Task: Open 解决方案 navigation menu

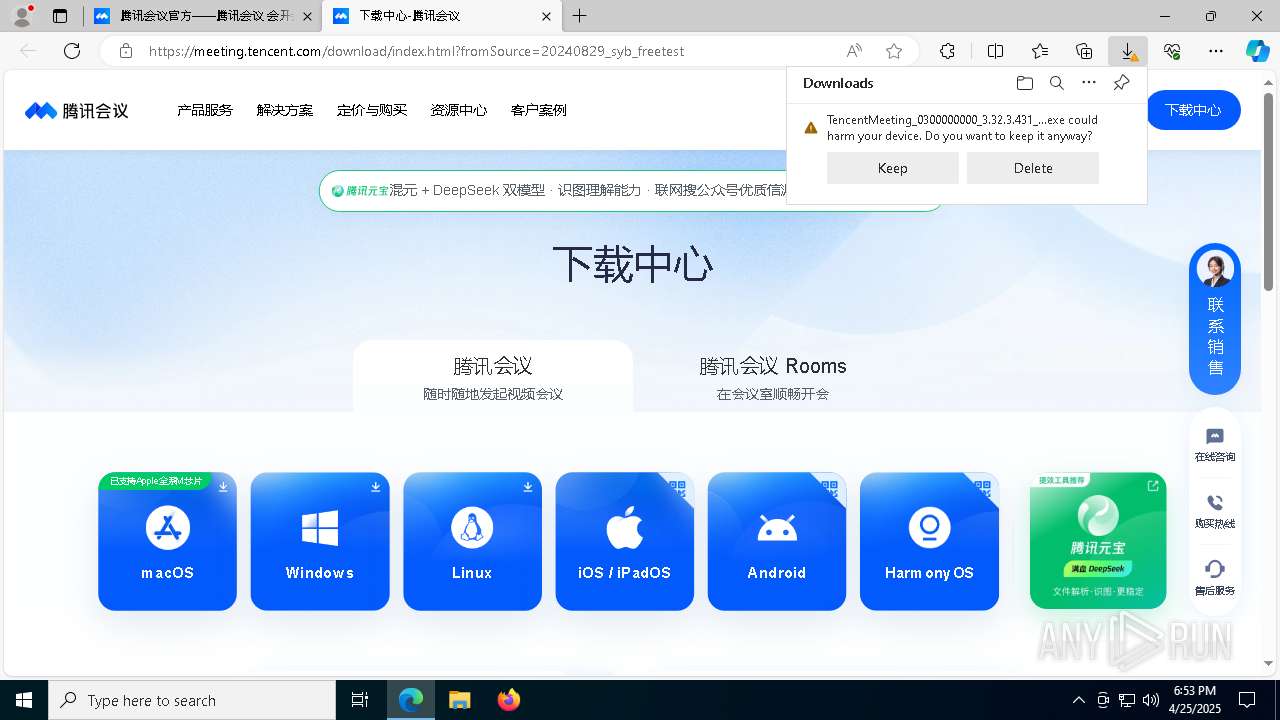Action: [x=285, y=110]
